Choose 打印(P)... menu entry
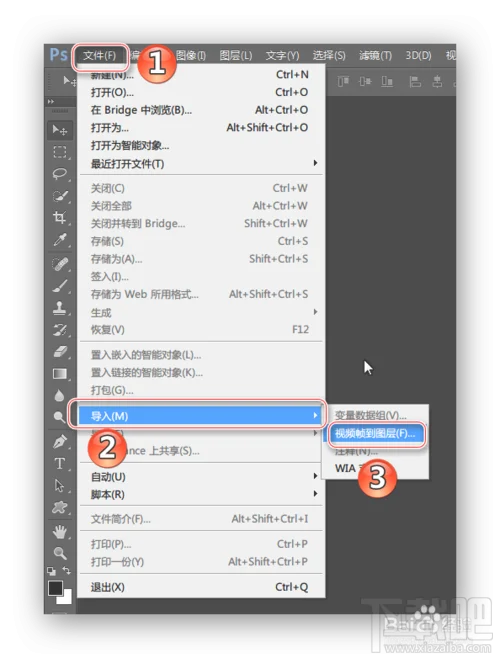This screenshot has height=658, width=500. click(x=200, y=544)
